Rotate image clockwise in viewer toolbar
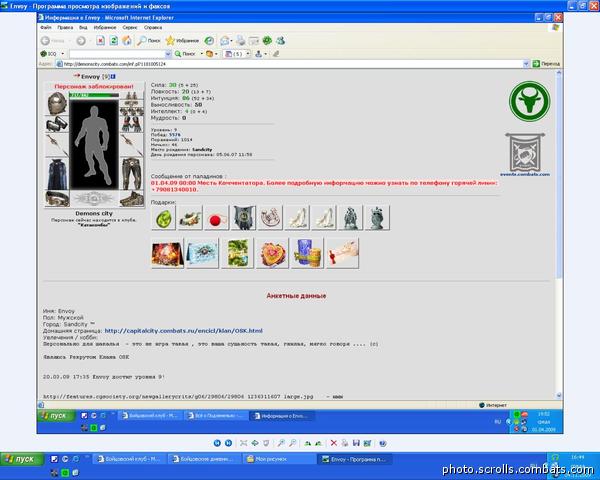The width and height of the screenshot is (600, 480). click(307, 443)
